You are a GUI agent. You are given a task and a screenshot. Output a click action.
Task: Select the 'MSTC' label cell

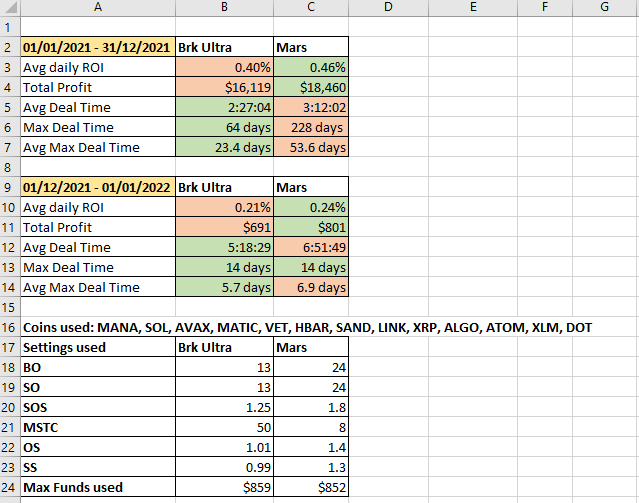98,426
